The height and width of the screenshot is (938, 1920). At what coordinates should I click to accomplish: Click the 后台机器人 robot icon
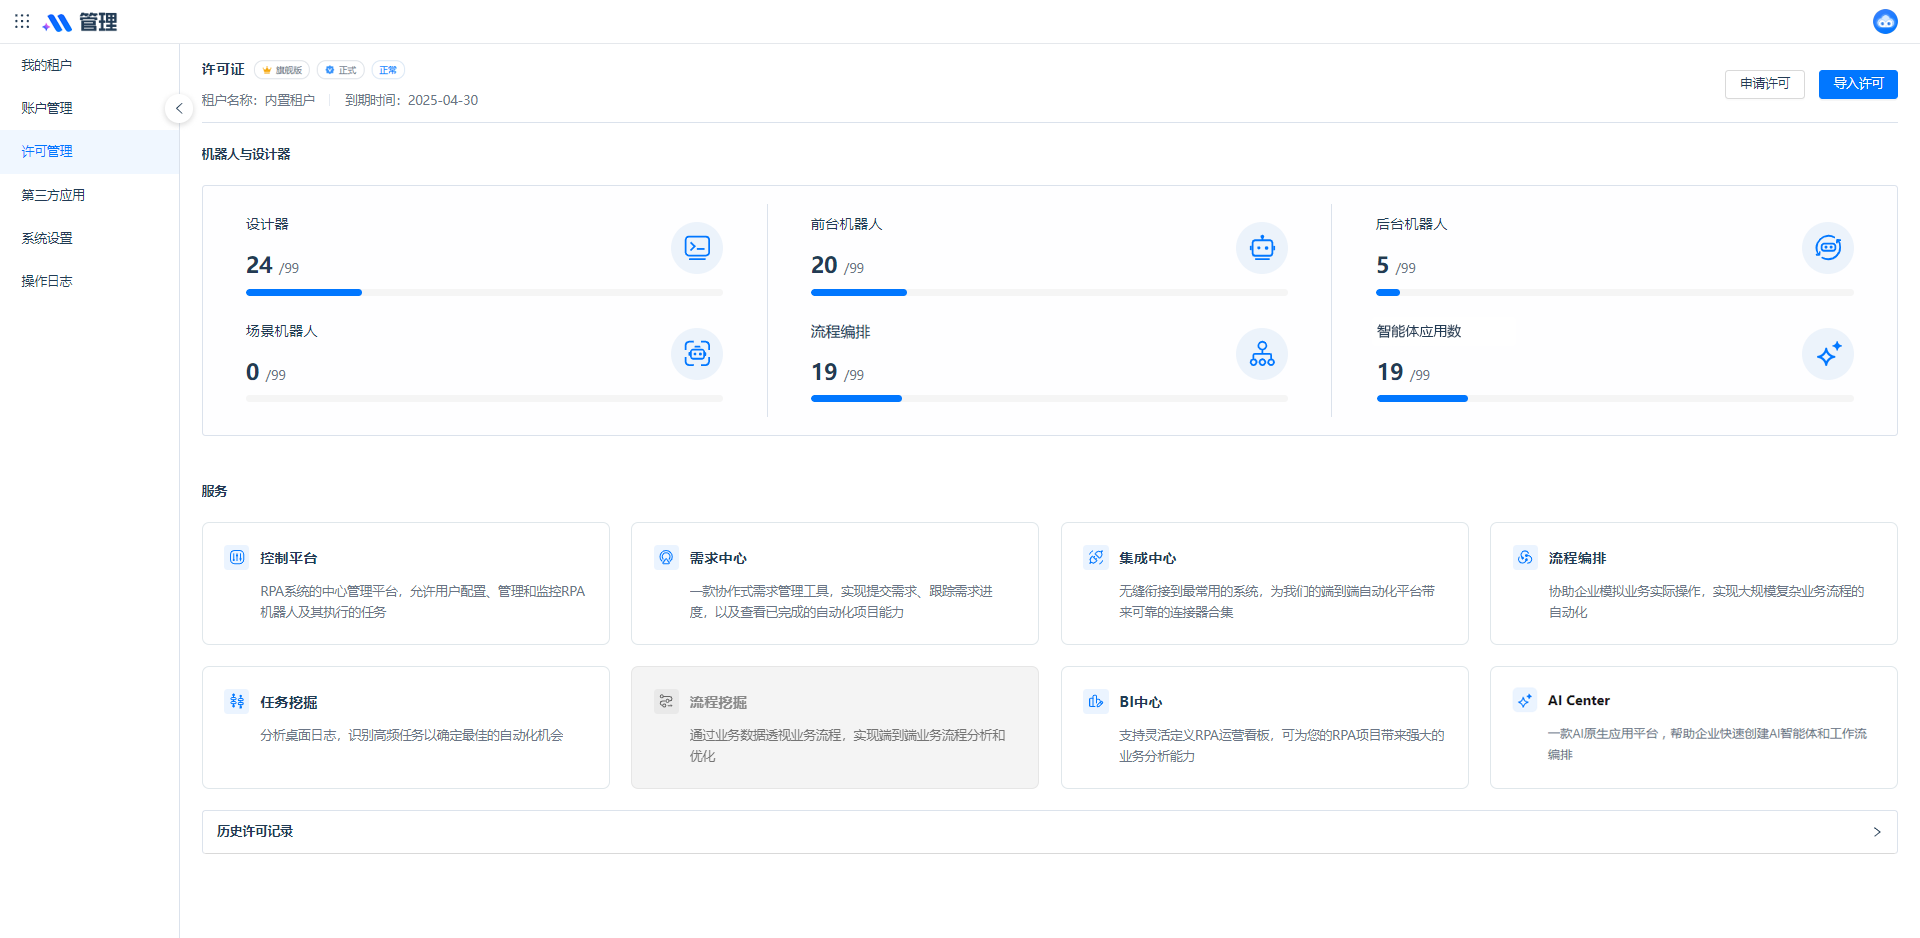tap(1827, 247)
